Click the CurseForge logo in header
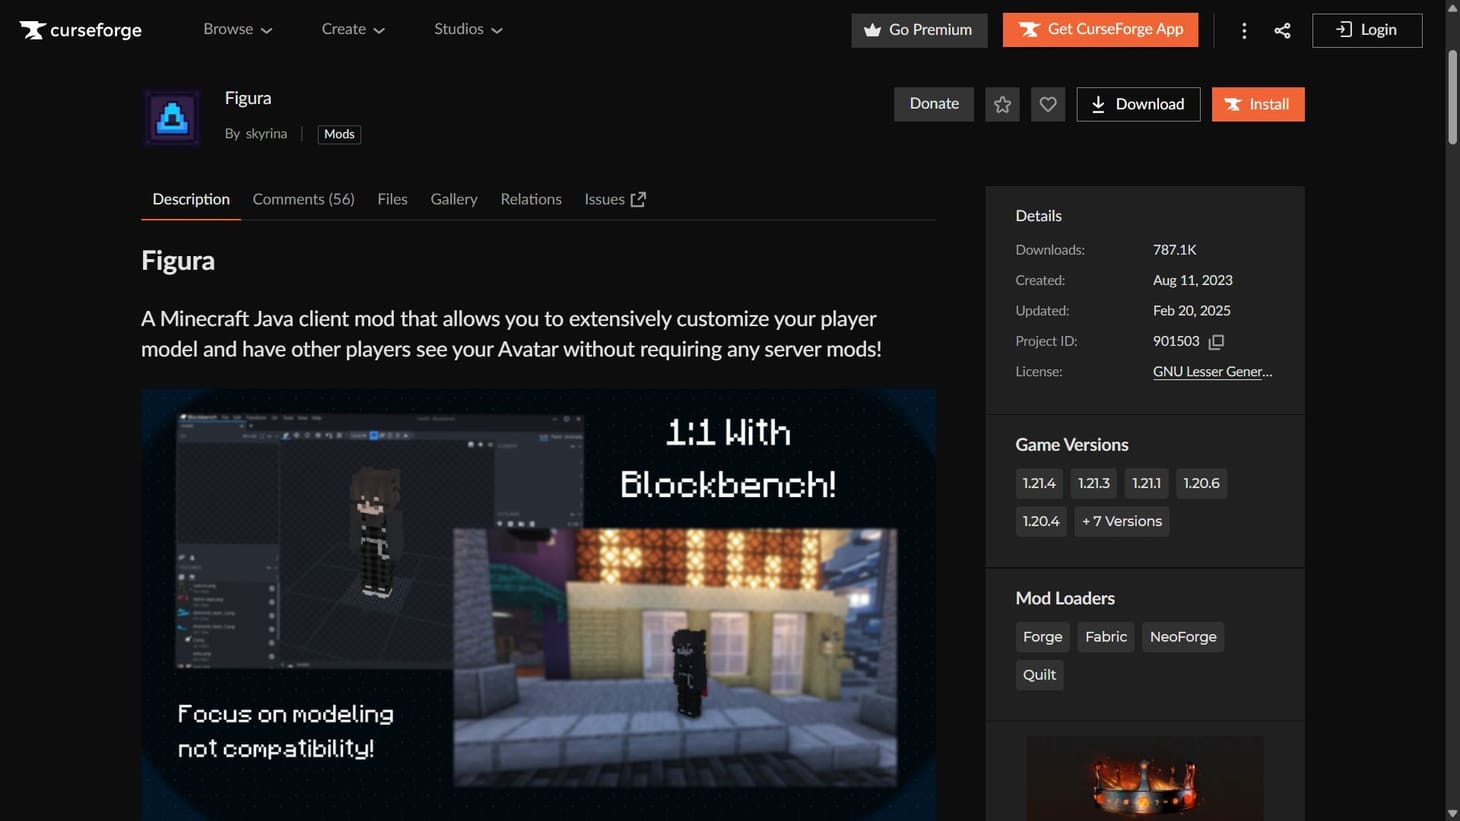The width and height of the screenshot is (1460, 821). tap(81, 30)
